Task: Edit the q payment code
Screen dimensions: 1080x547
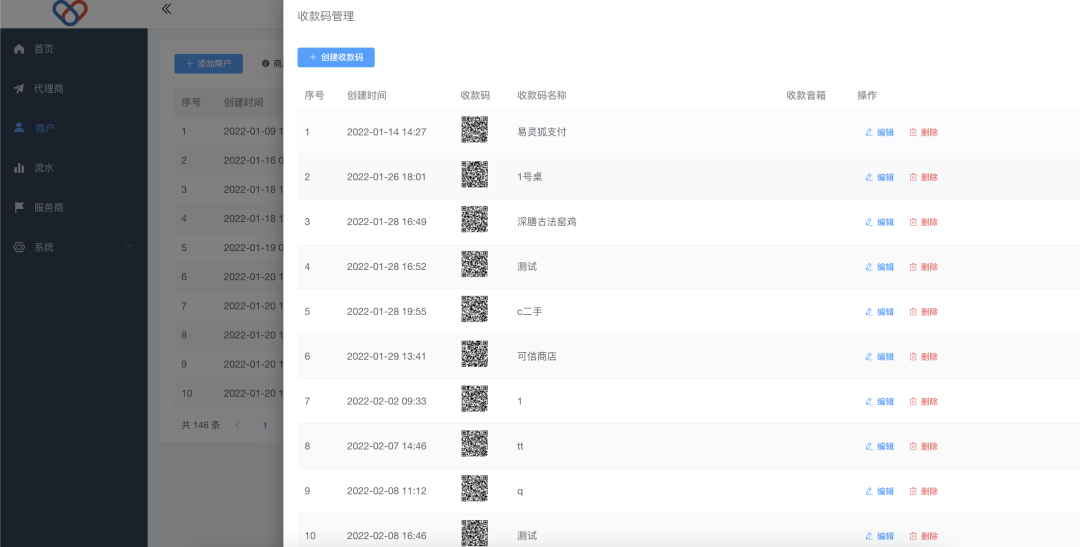Action: click(x=880, y=491)
